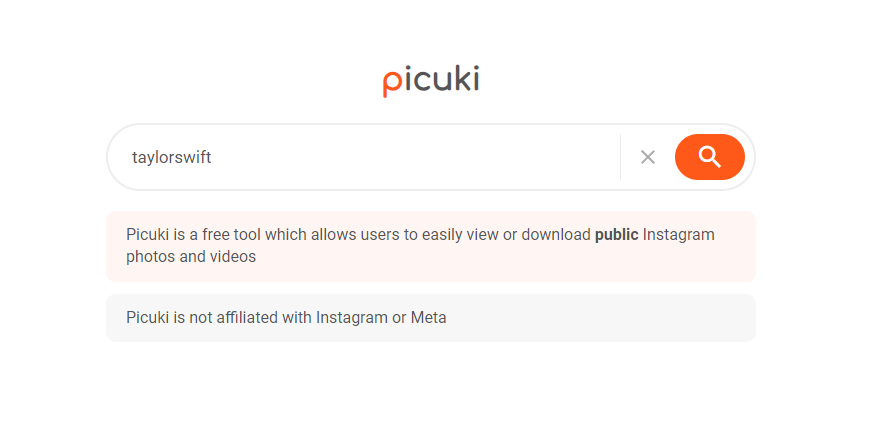Click the words photos and videos
Viewport: 876px width, 436px height.
(x=191, y=257)
